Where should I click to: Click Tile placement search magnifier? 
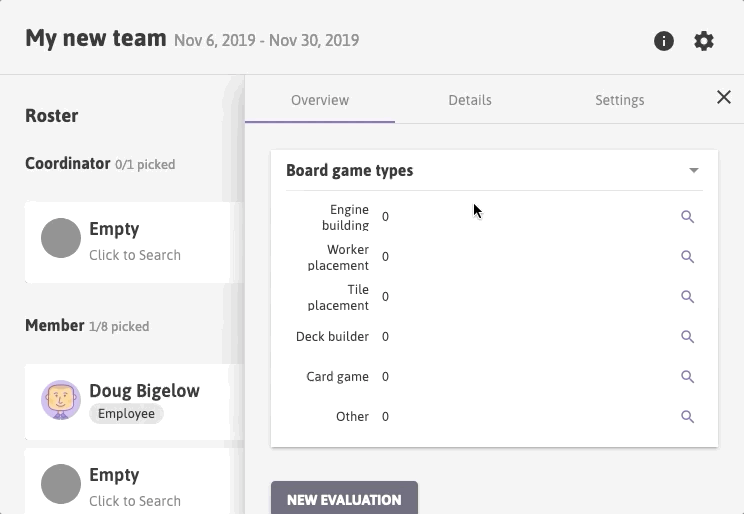tap(688, 297)
